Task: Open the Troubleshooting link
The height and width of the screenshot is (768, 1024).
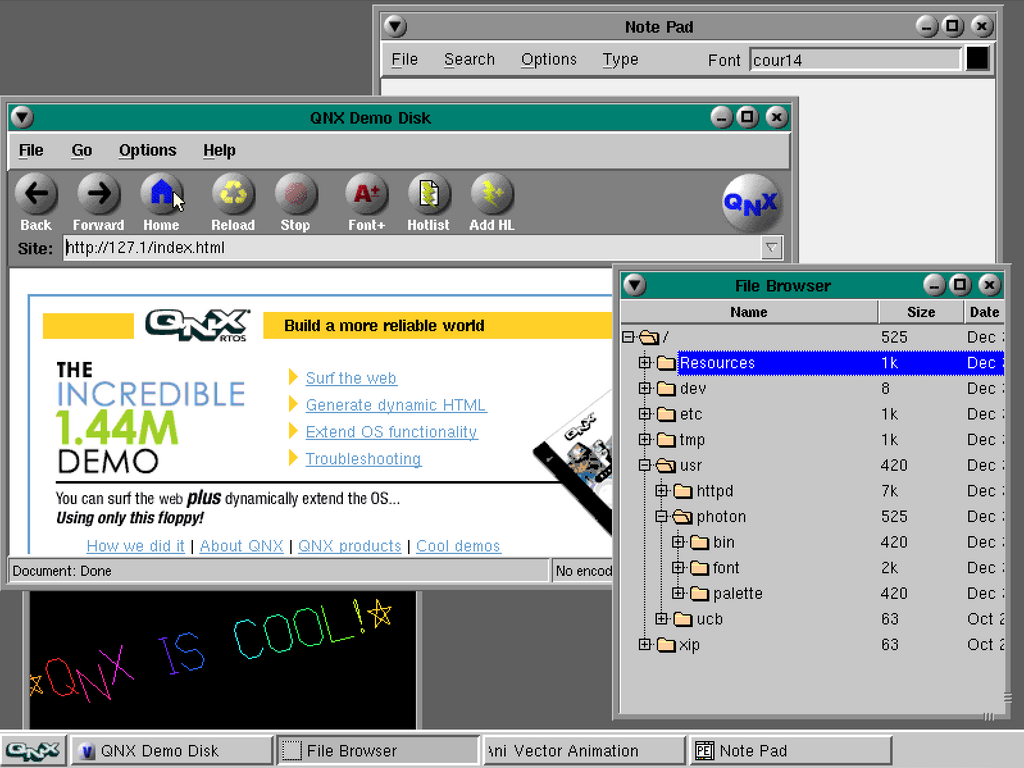Action: 363,459
